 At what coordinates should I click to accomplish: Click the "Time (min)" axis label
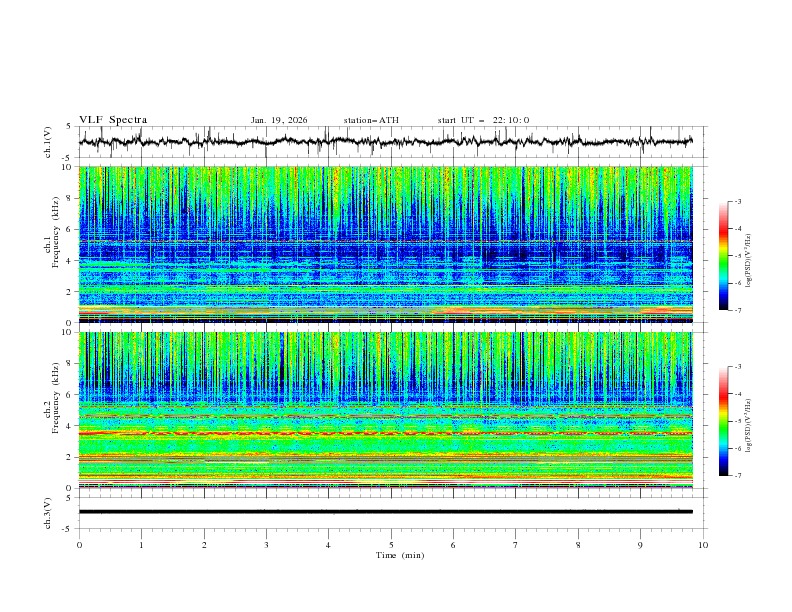(400, 555)
